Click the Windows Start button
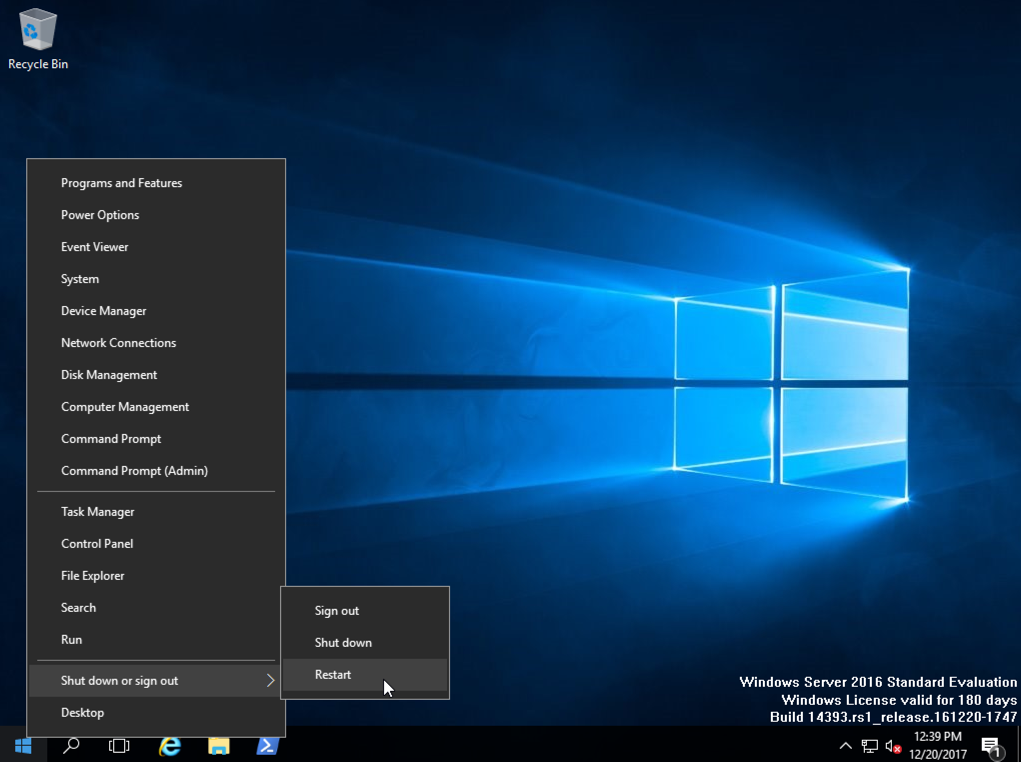This screenshot has width=1021, height=762. click(23, 746)
